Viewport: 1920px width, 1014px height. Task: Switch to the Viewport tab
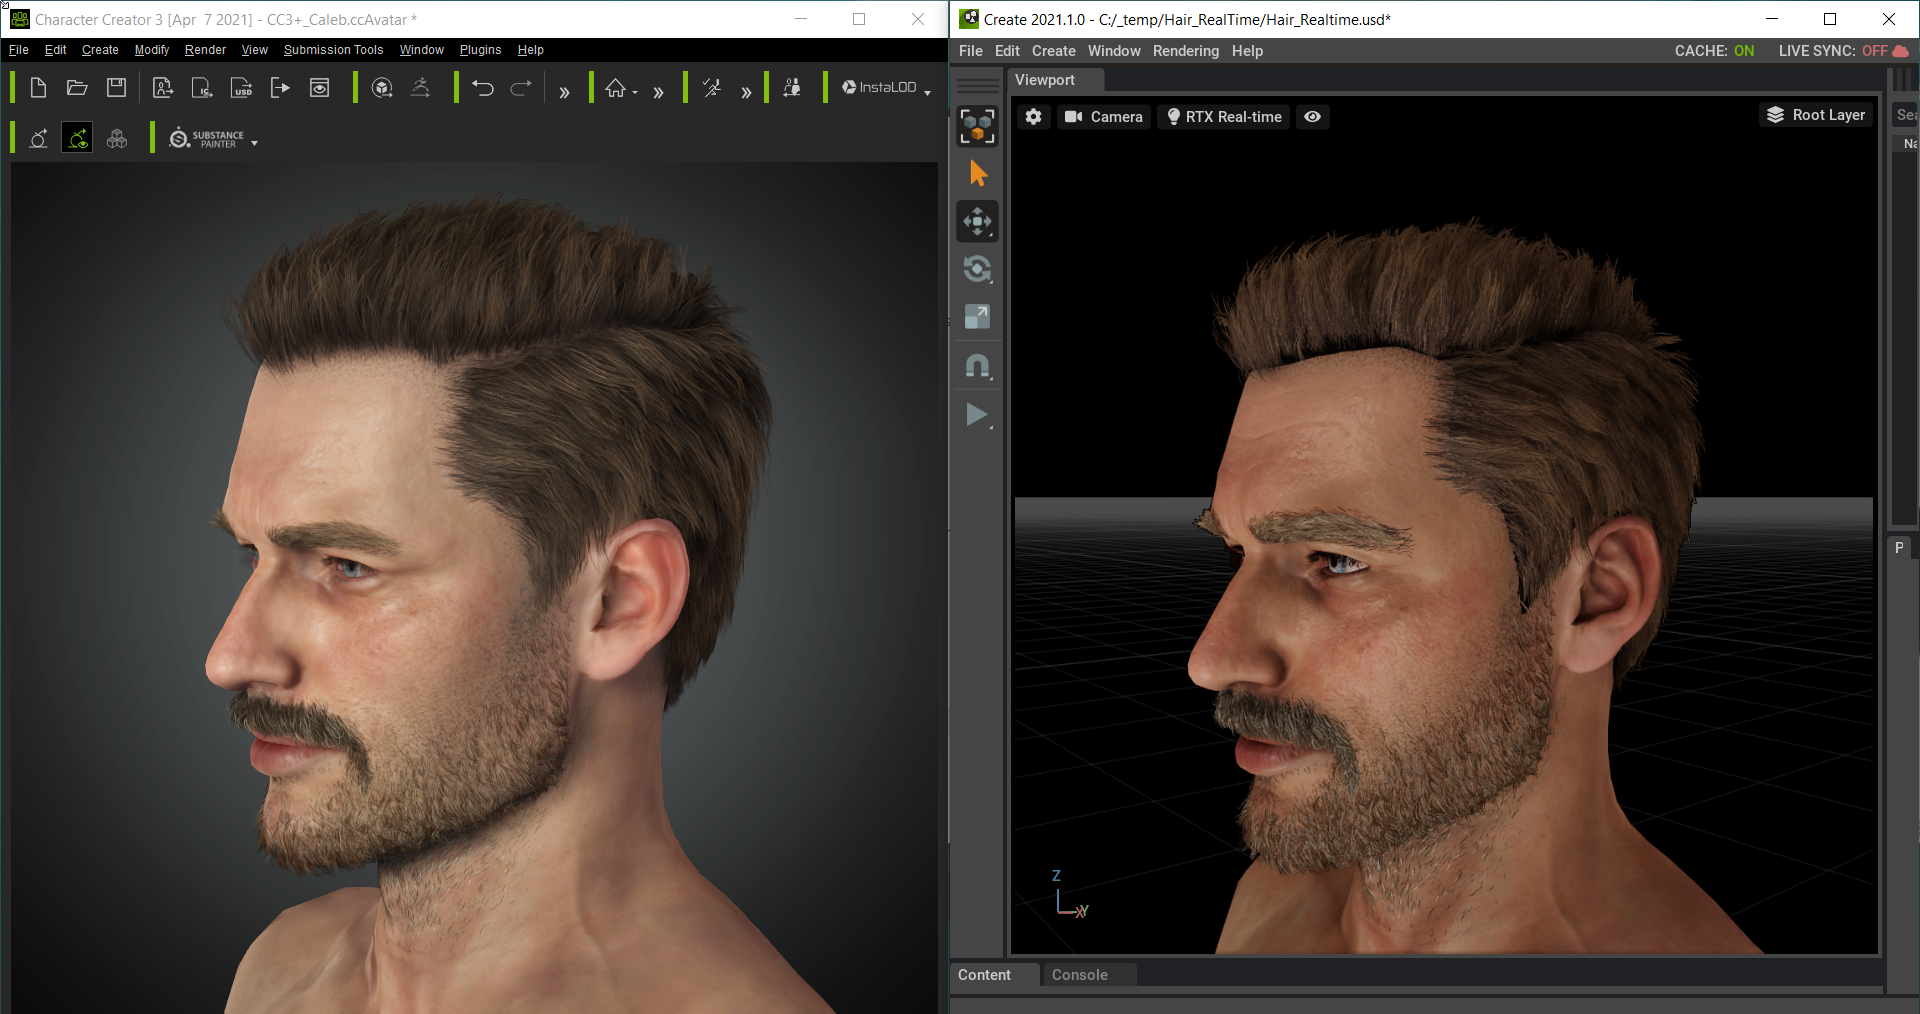(1045, 80)
